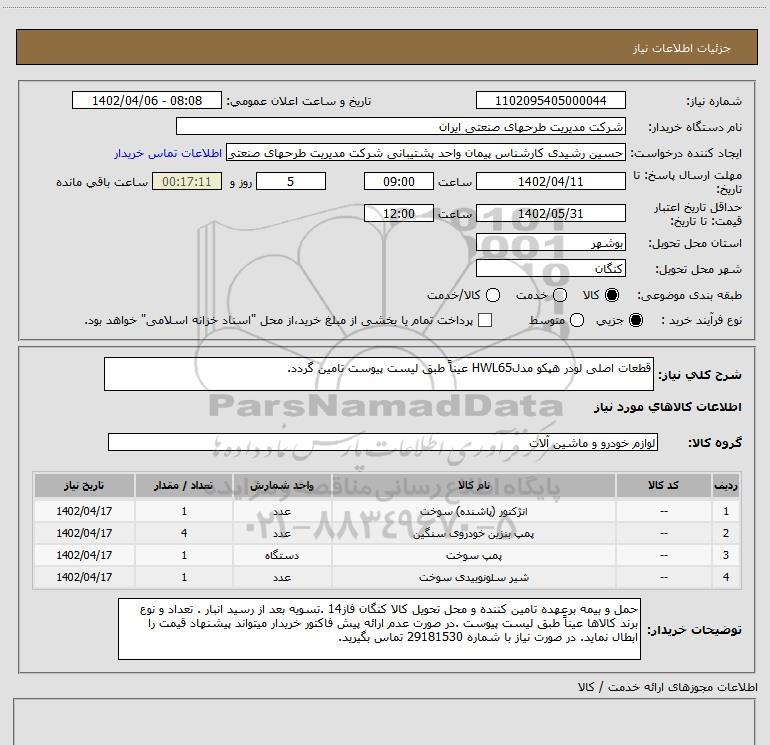The height and width of the screenshot is (745, 770).
Task: Select the پمپ بنزین خودروی سنگین row name
Action: [x=473, y=533]
